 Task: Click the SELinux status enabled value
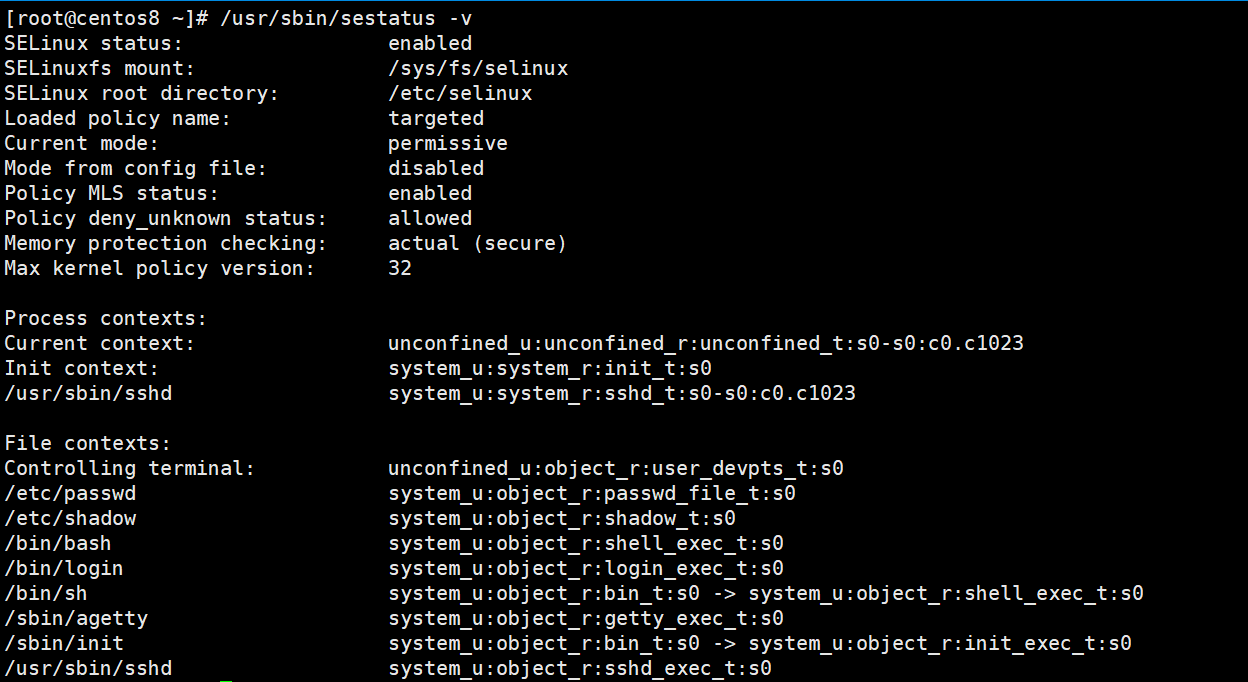coord(430,43)
